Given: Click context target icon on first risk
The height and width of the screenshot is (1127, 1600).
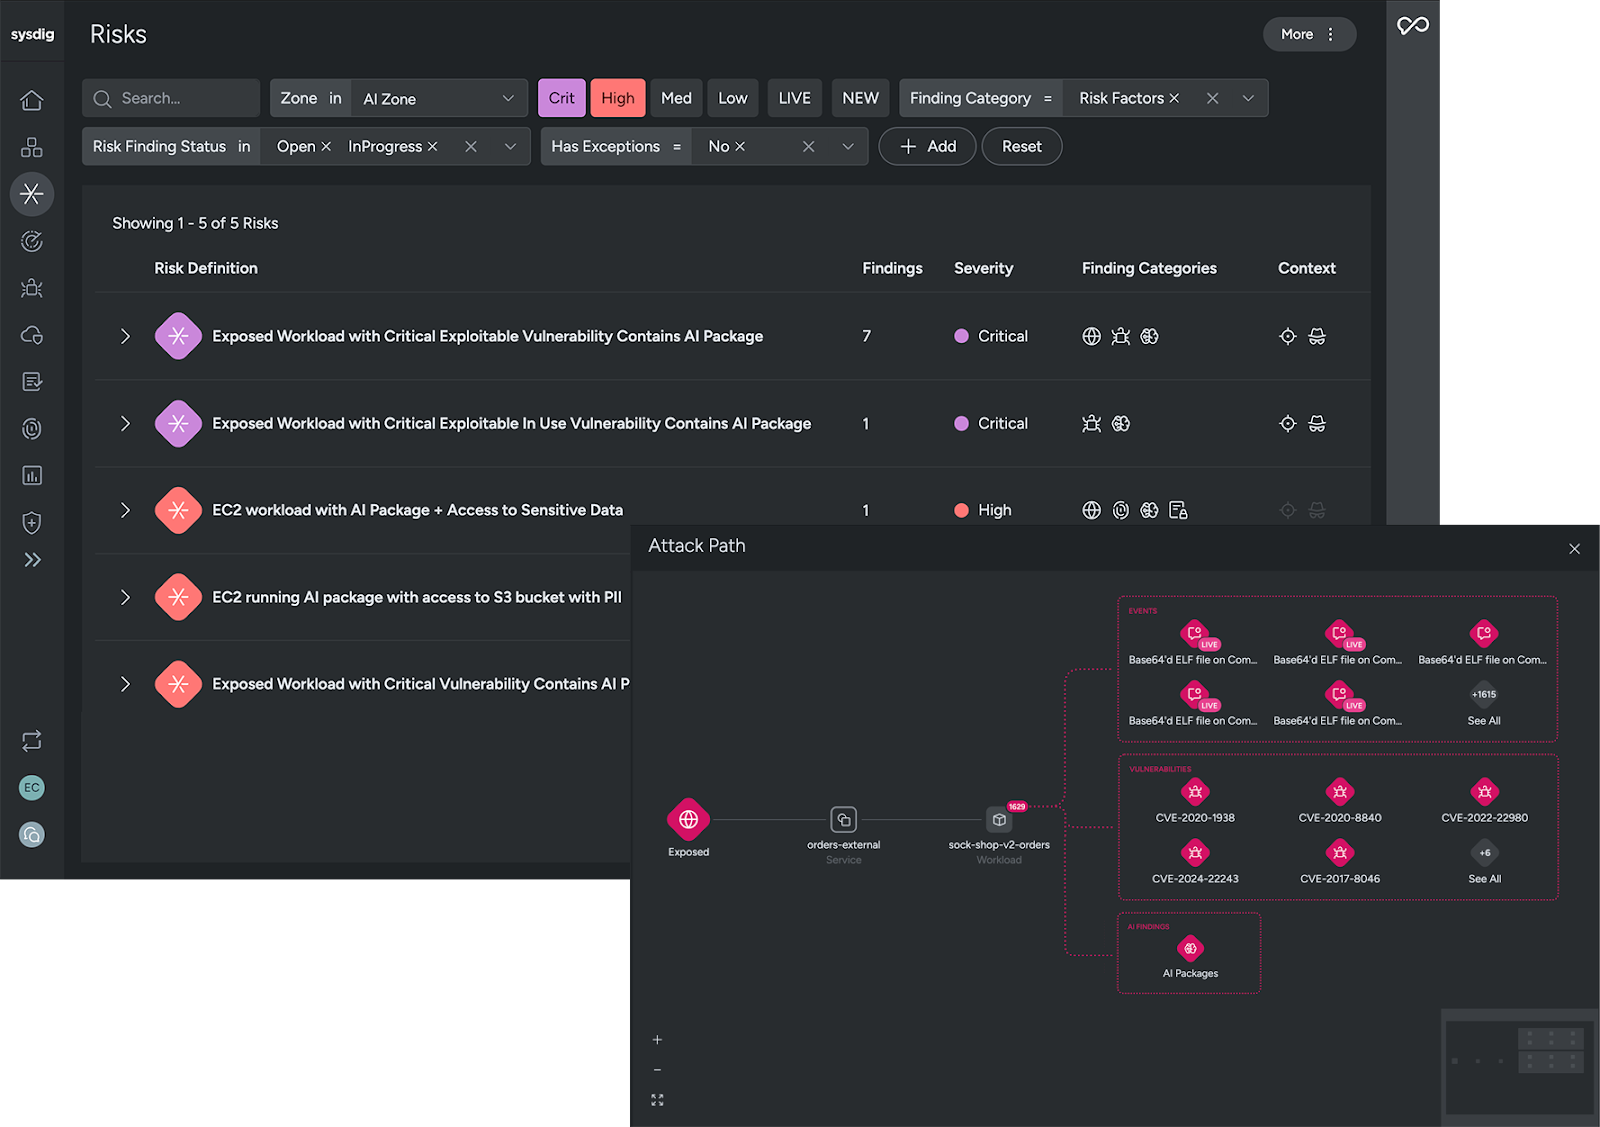Looking at the screenshot, I should coord(1288,336).
